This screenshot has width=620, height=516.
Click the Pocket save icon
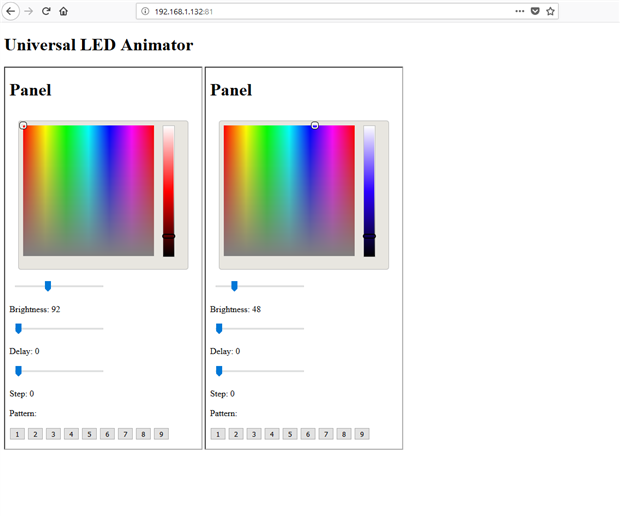tap(535, 11)
